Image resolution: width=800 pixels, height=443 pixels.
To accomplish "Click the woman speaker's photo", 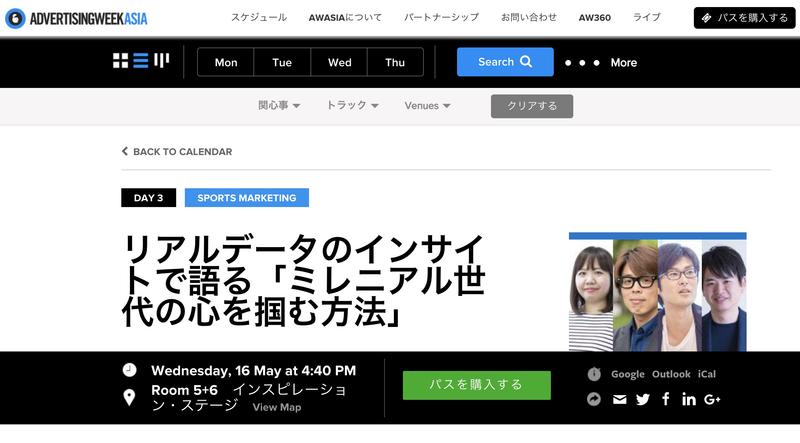I will [x=591, y=296].
